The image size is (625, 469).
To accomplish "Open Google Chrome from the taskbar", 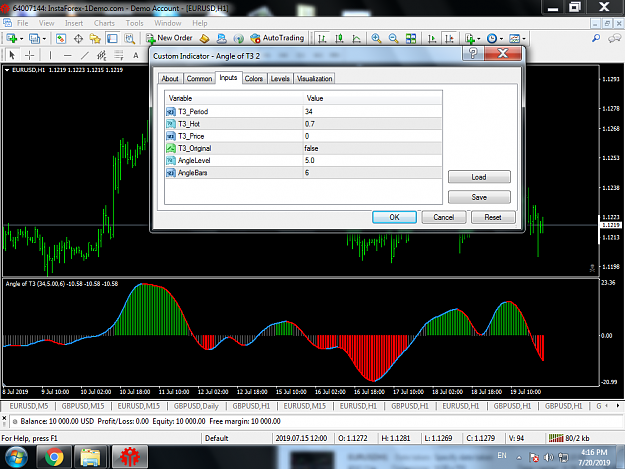I will 54,457.
